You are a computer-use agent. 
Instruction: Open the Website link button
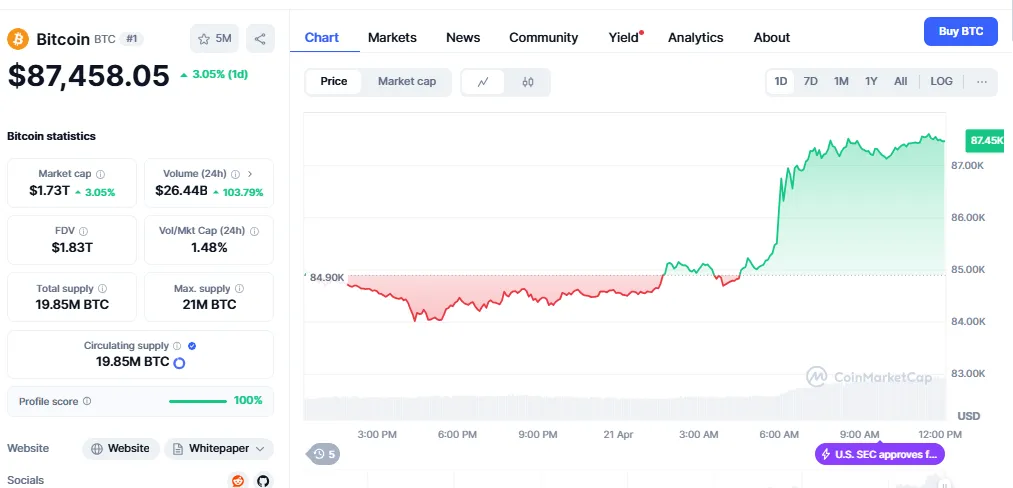[121, 449]
